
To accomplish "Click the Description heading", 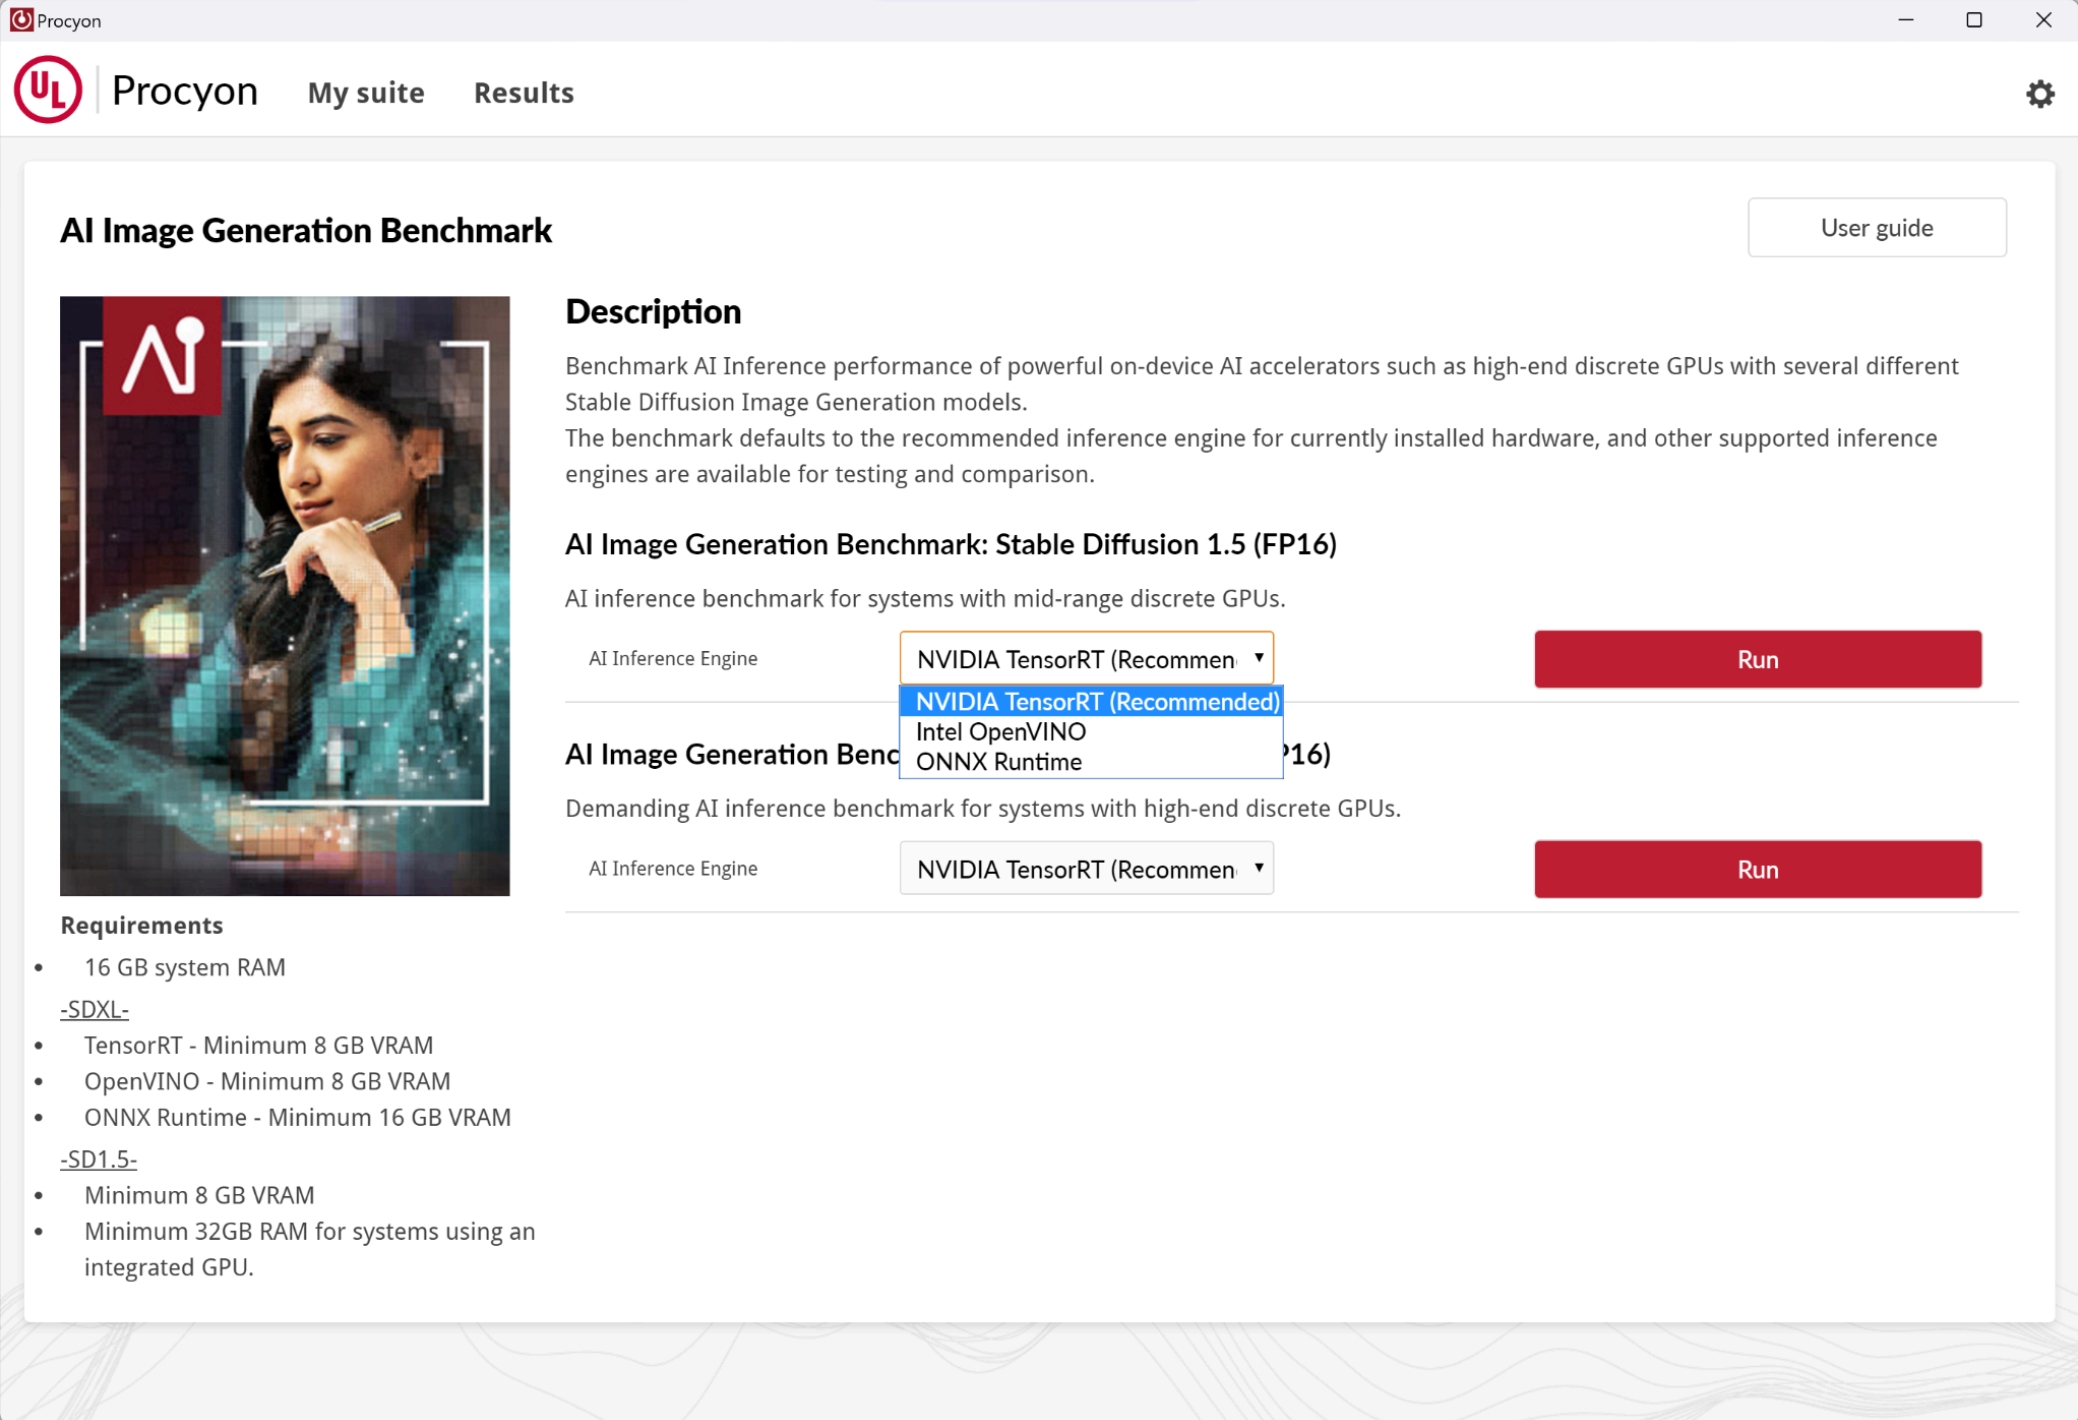I will [653, 311].
